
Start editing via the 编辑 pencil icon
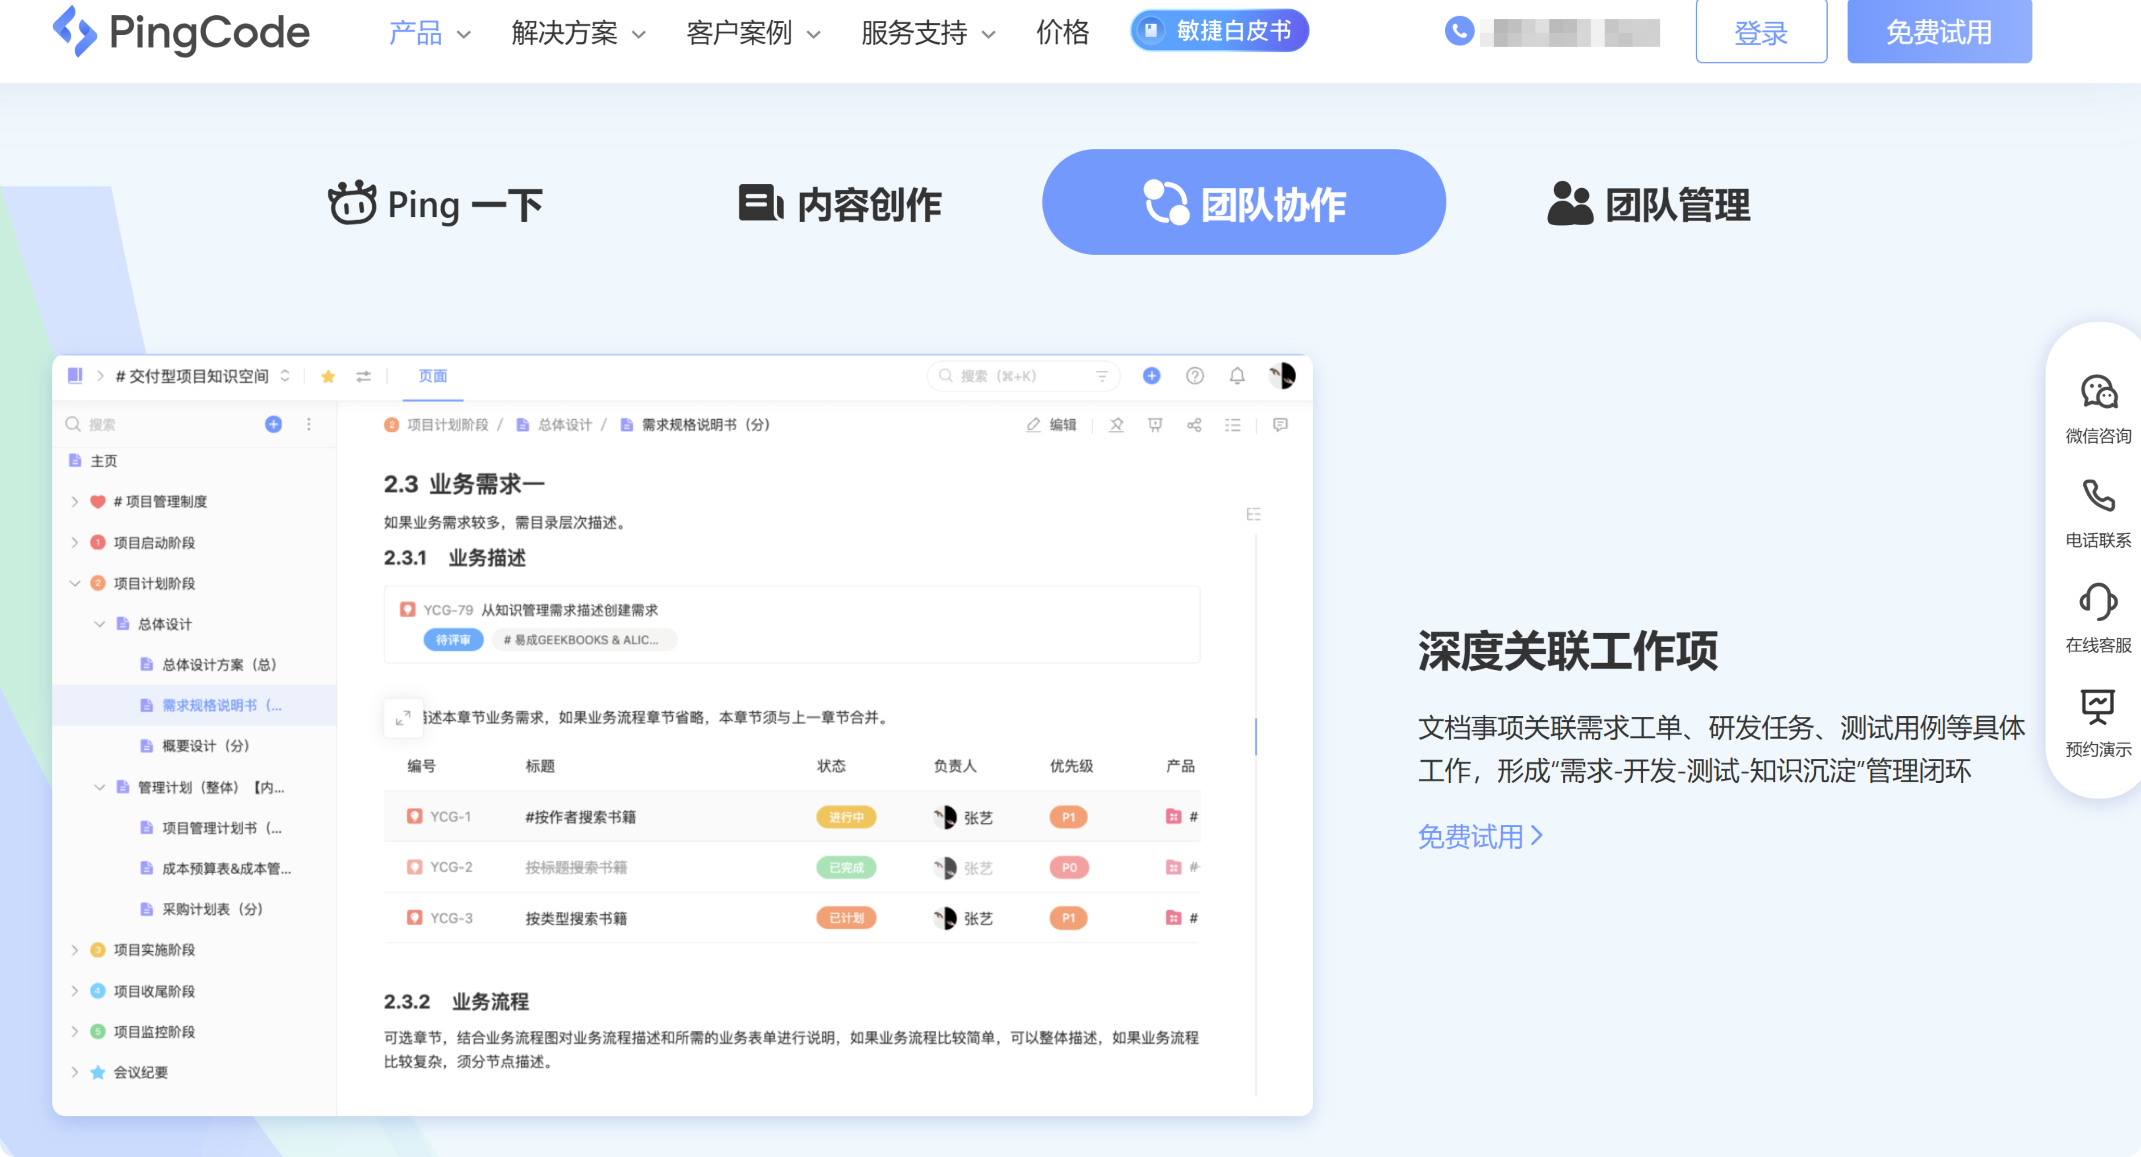click(1051, 424)
